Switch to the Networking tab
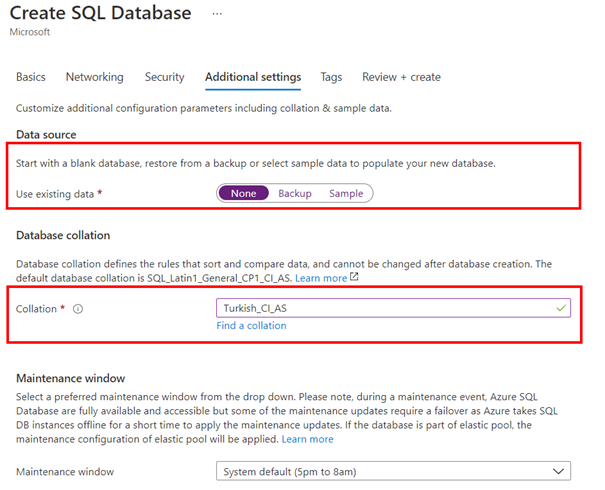 pyautogui.click(x=95, y=77)
